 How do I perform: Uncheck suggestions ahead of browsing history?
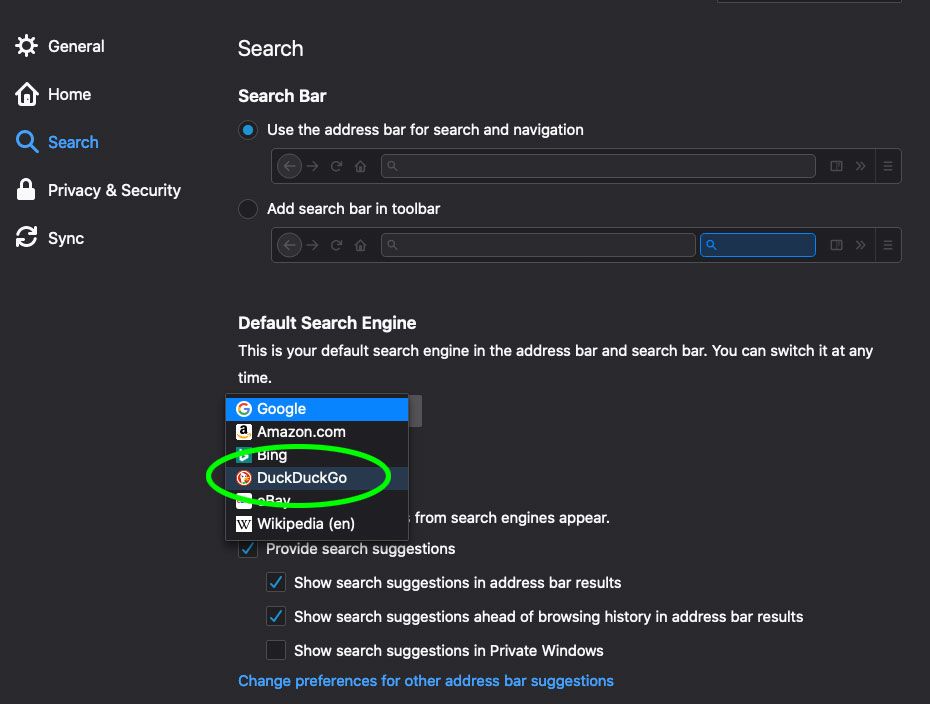point(276,616)
